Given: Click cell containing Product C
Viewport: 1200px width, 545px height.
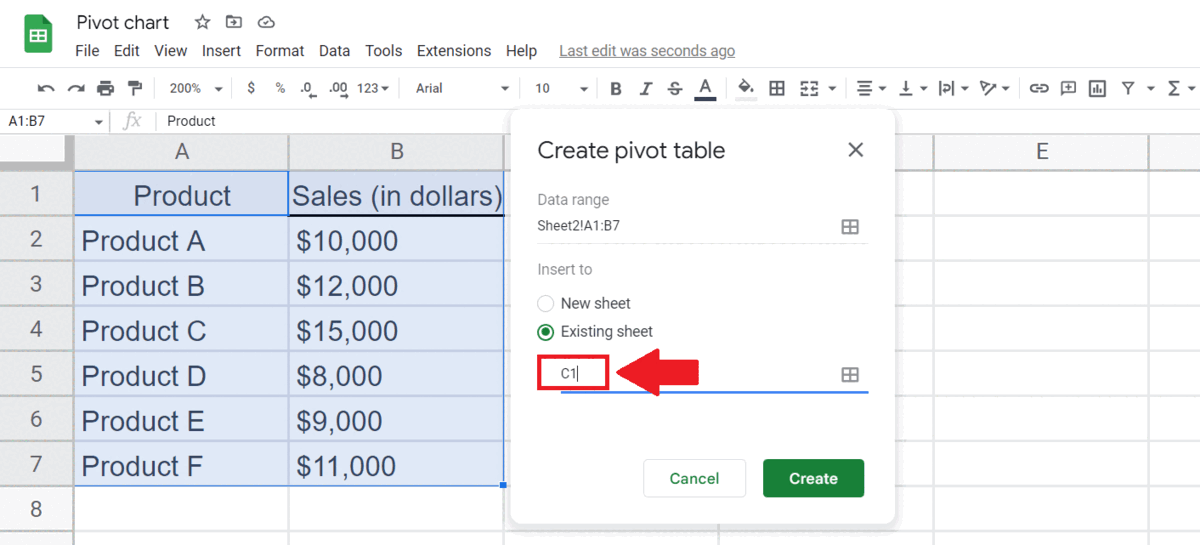Looking at the screenshot, I should tap(182, 330).
